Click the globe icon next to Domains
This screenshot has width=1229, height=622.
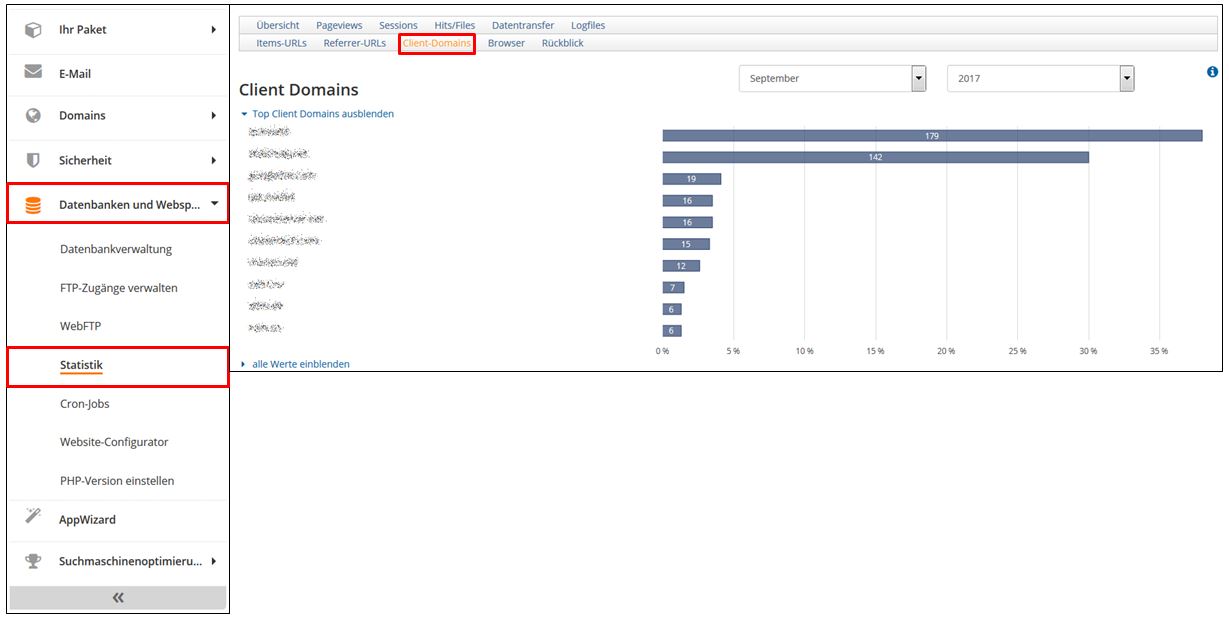click(x=33, y=115)
